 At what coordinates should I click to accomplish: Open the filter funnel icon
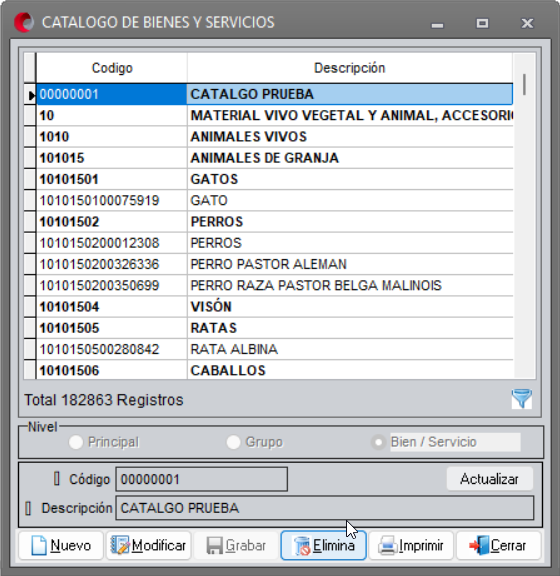point(521,399)
